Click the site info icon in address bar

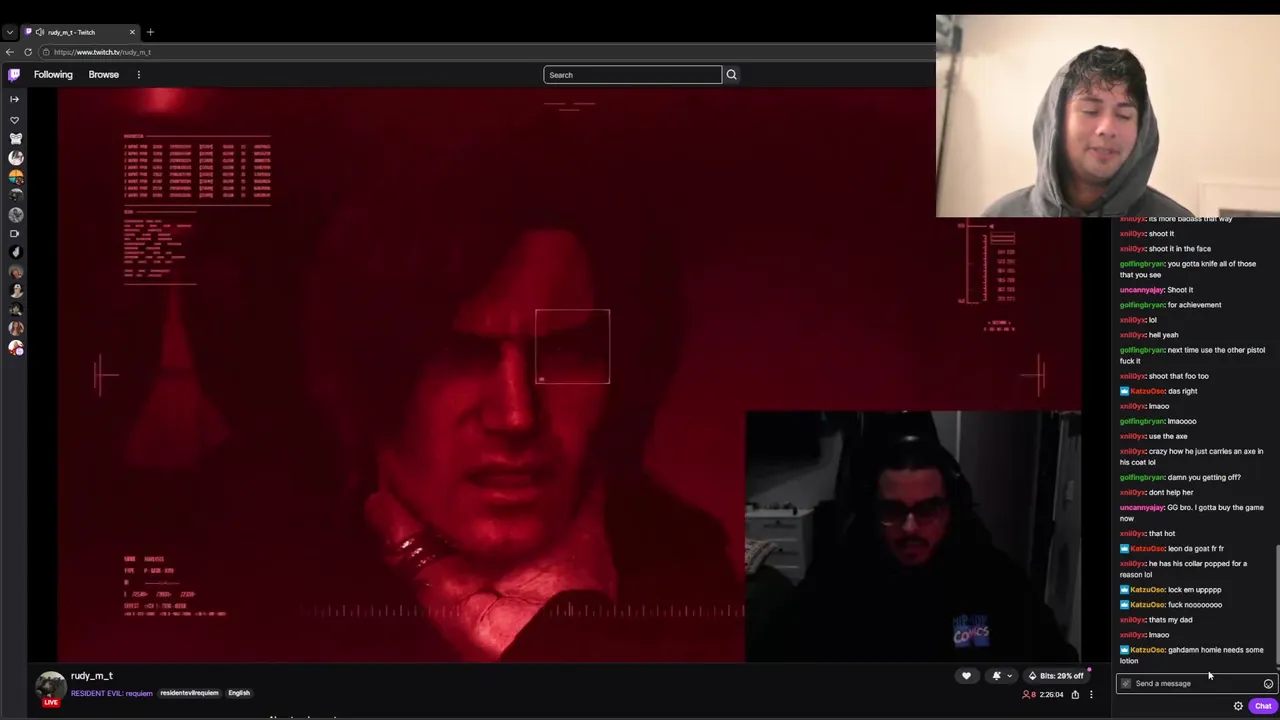point(44,52)
